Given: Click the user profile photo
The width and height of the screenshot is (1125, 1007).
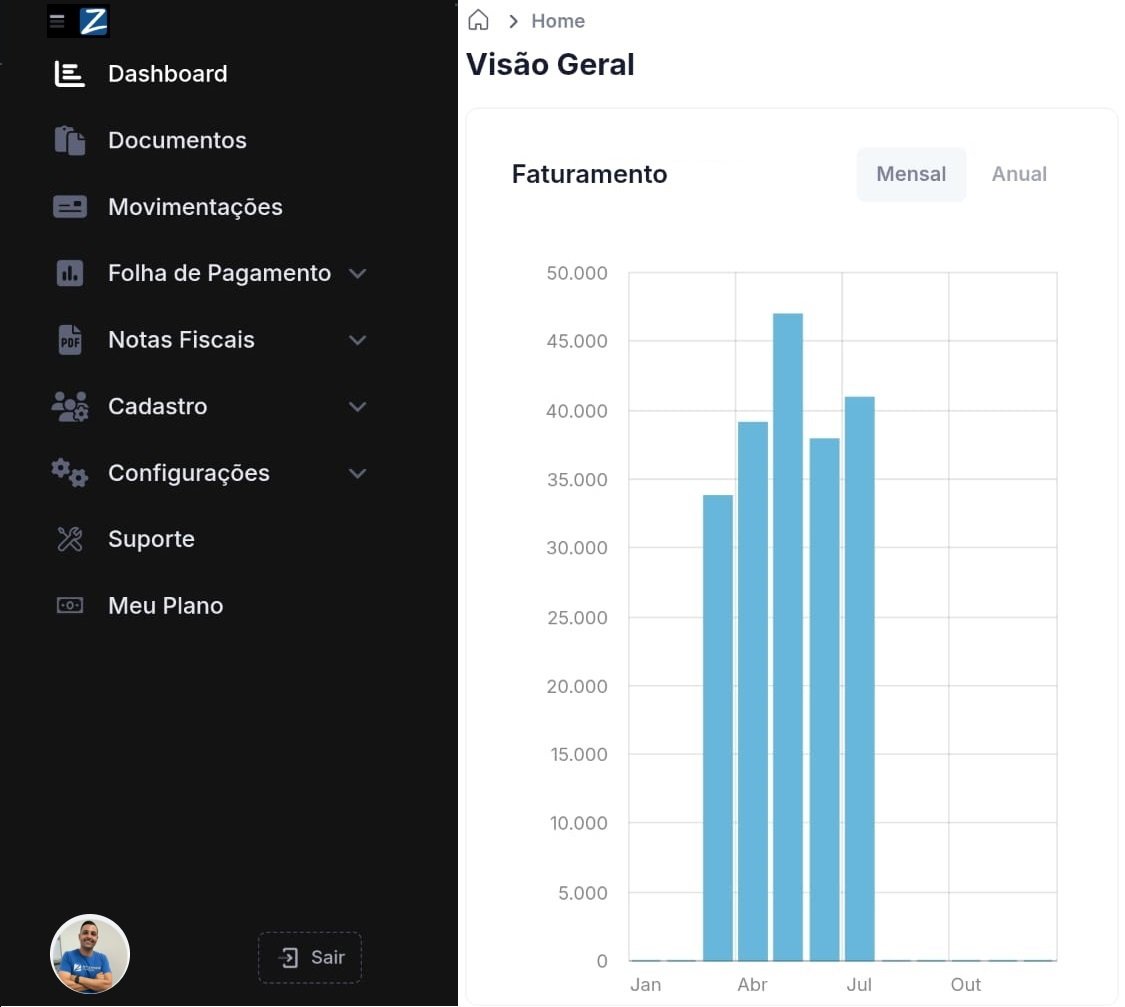Looking at the screenshot, I should (x=90, y=954).
